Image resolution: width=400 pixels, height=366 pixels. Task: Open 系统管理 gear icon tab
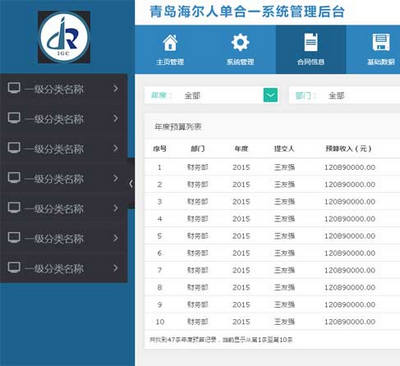point(240,49)
